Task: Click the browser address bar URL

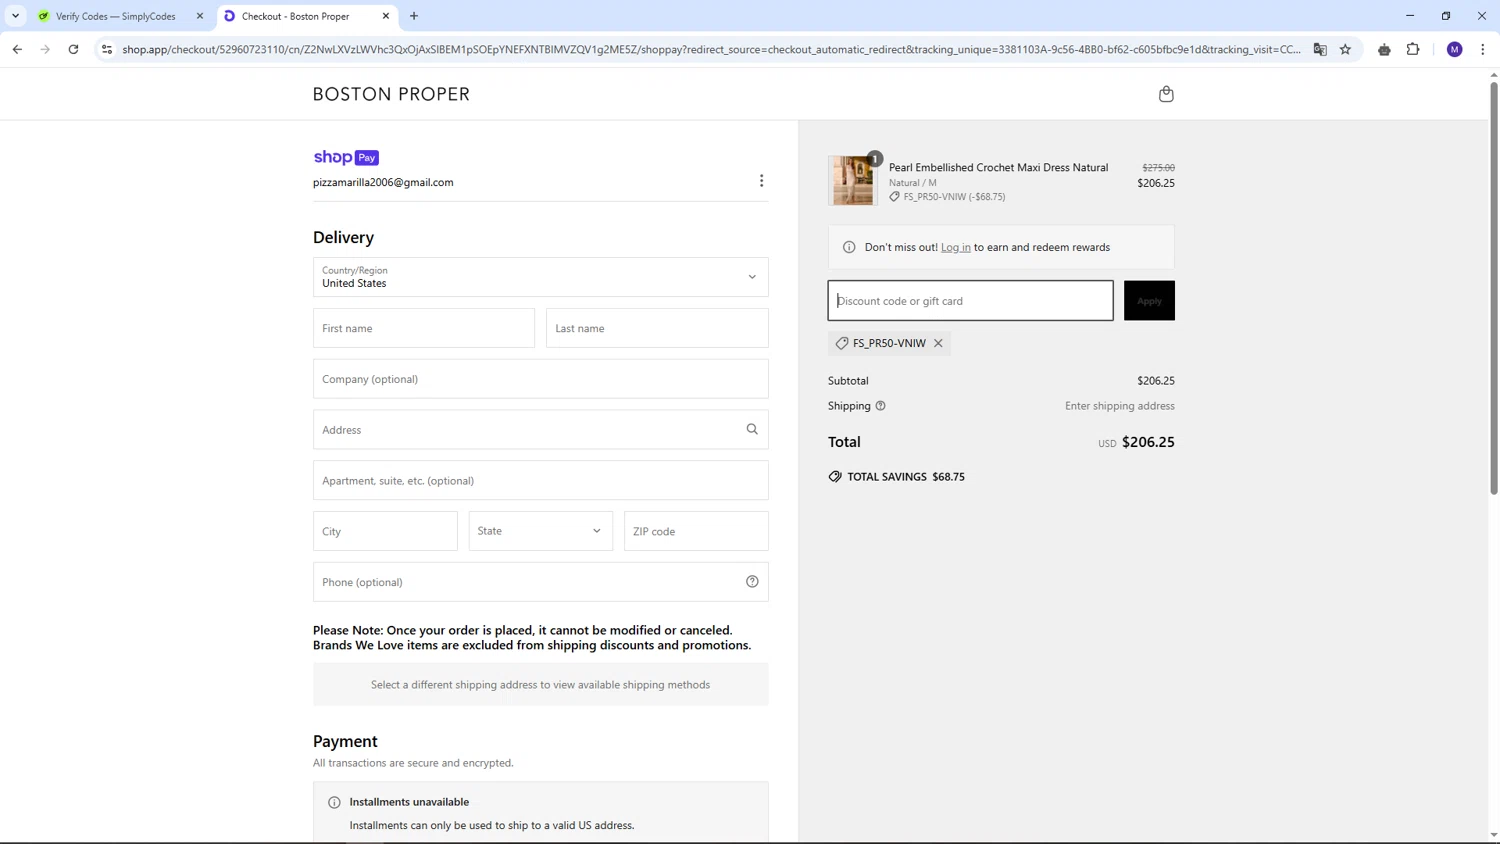Action: [711, 49]
